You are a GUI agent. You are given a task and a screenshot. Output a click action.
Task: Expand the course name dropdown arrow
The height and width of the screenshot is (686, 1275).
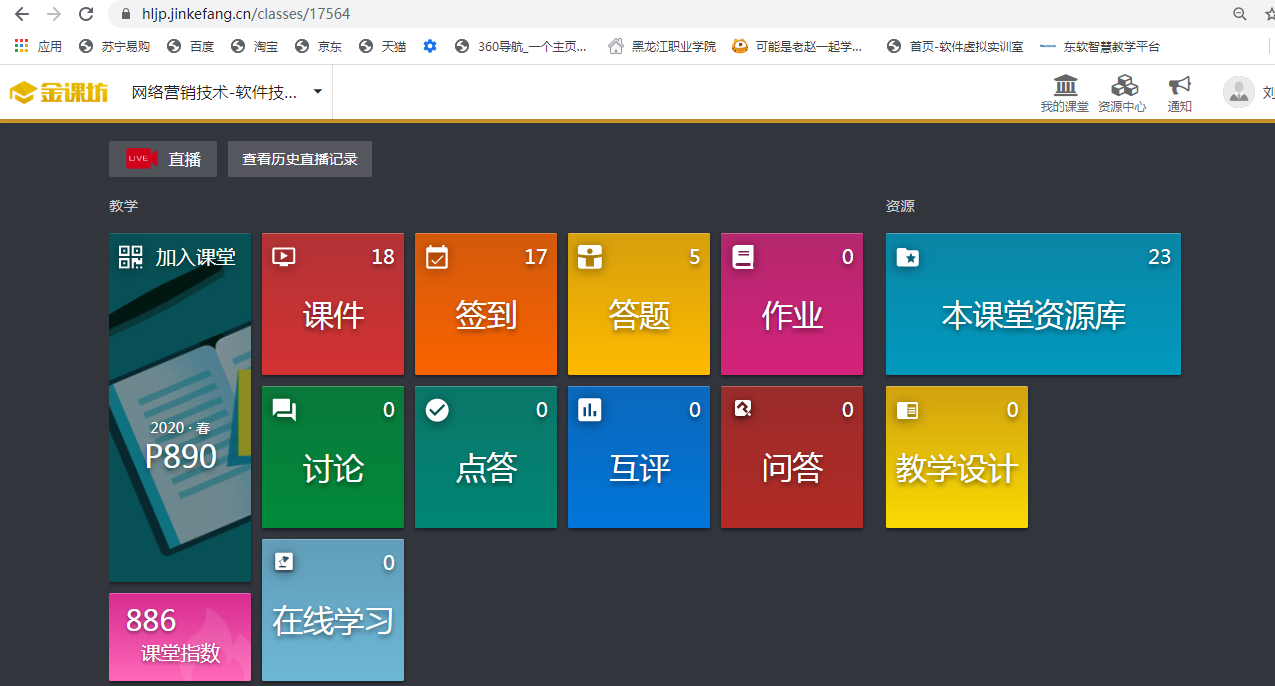click(318, 92)
